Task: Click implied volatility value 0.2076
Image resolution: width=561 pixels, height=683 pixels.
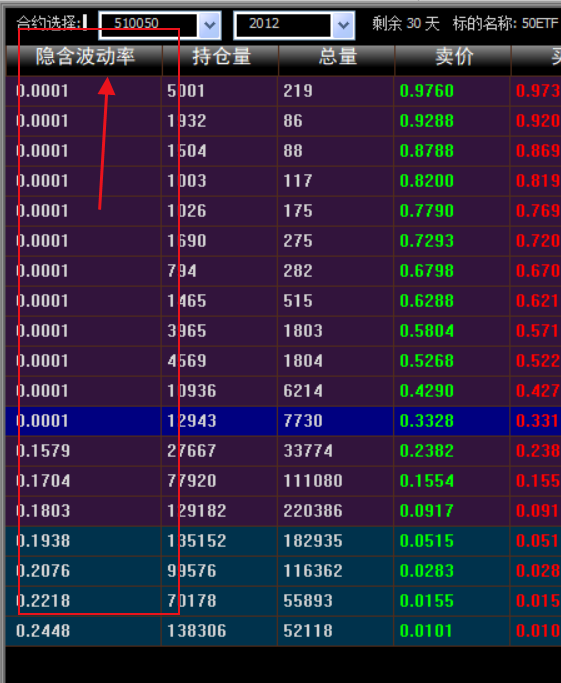Action: [x=43, y=571]
